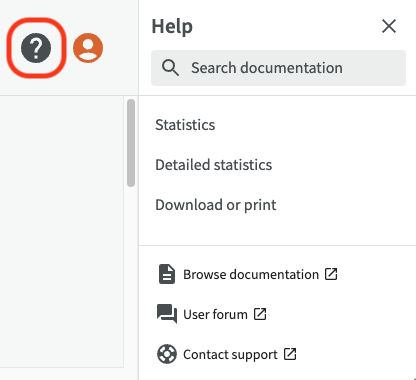
Task: Click external link icon after Browse documentation
Action: 331,274
